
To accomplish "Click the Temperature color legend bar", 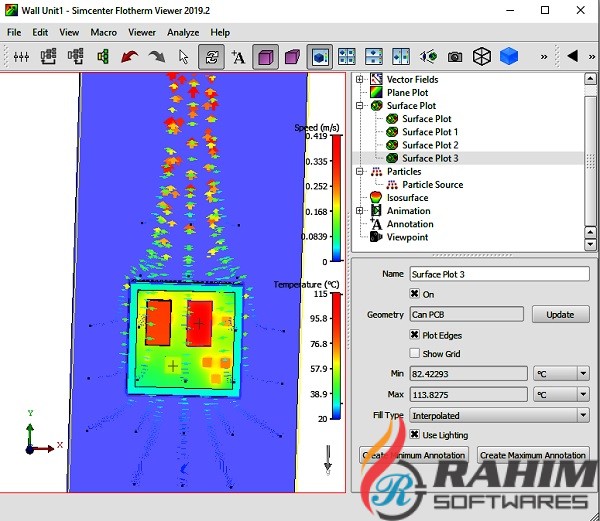I will 336,356.
